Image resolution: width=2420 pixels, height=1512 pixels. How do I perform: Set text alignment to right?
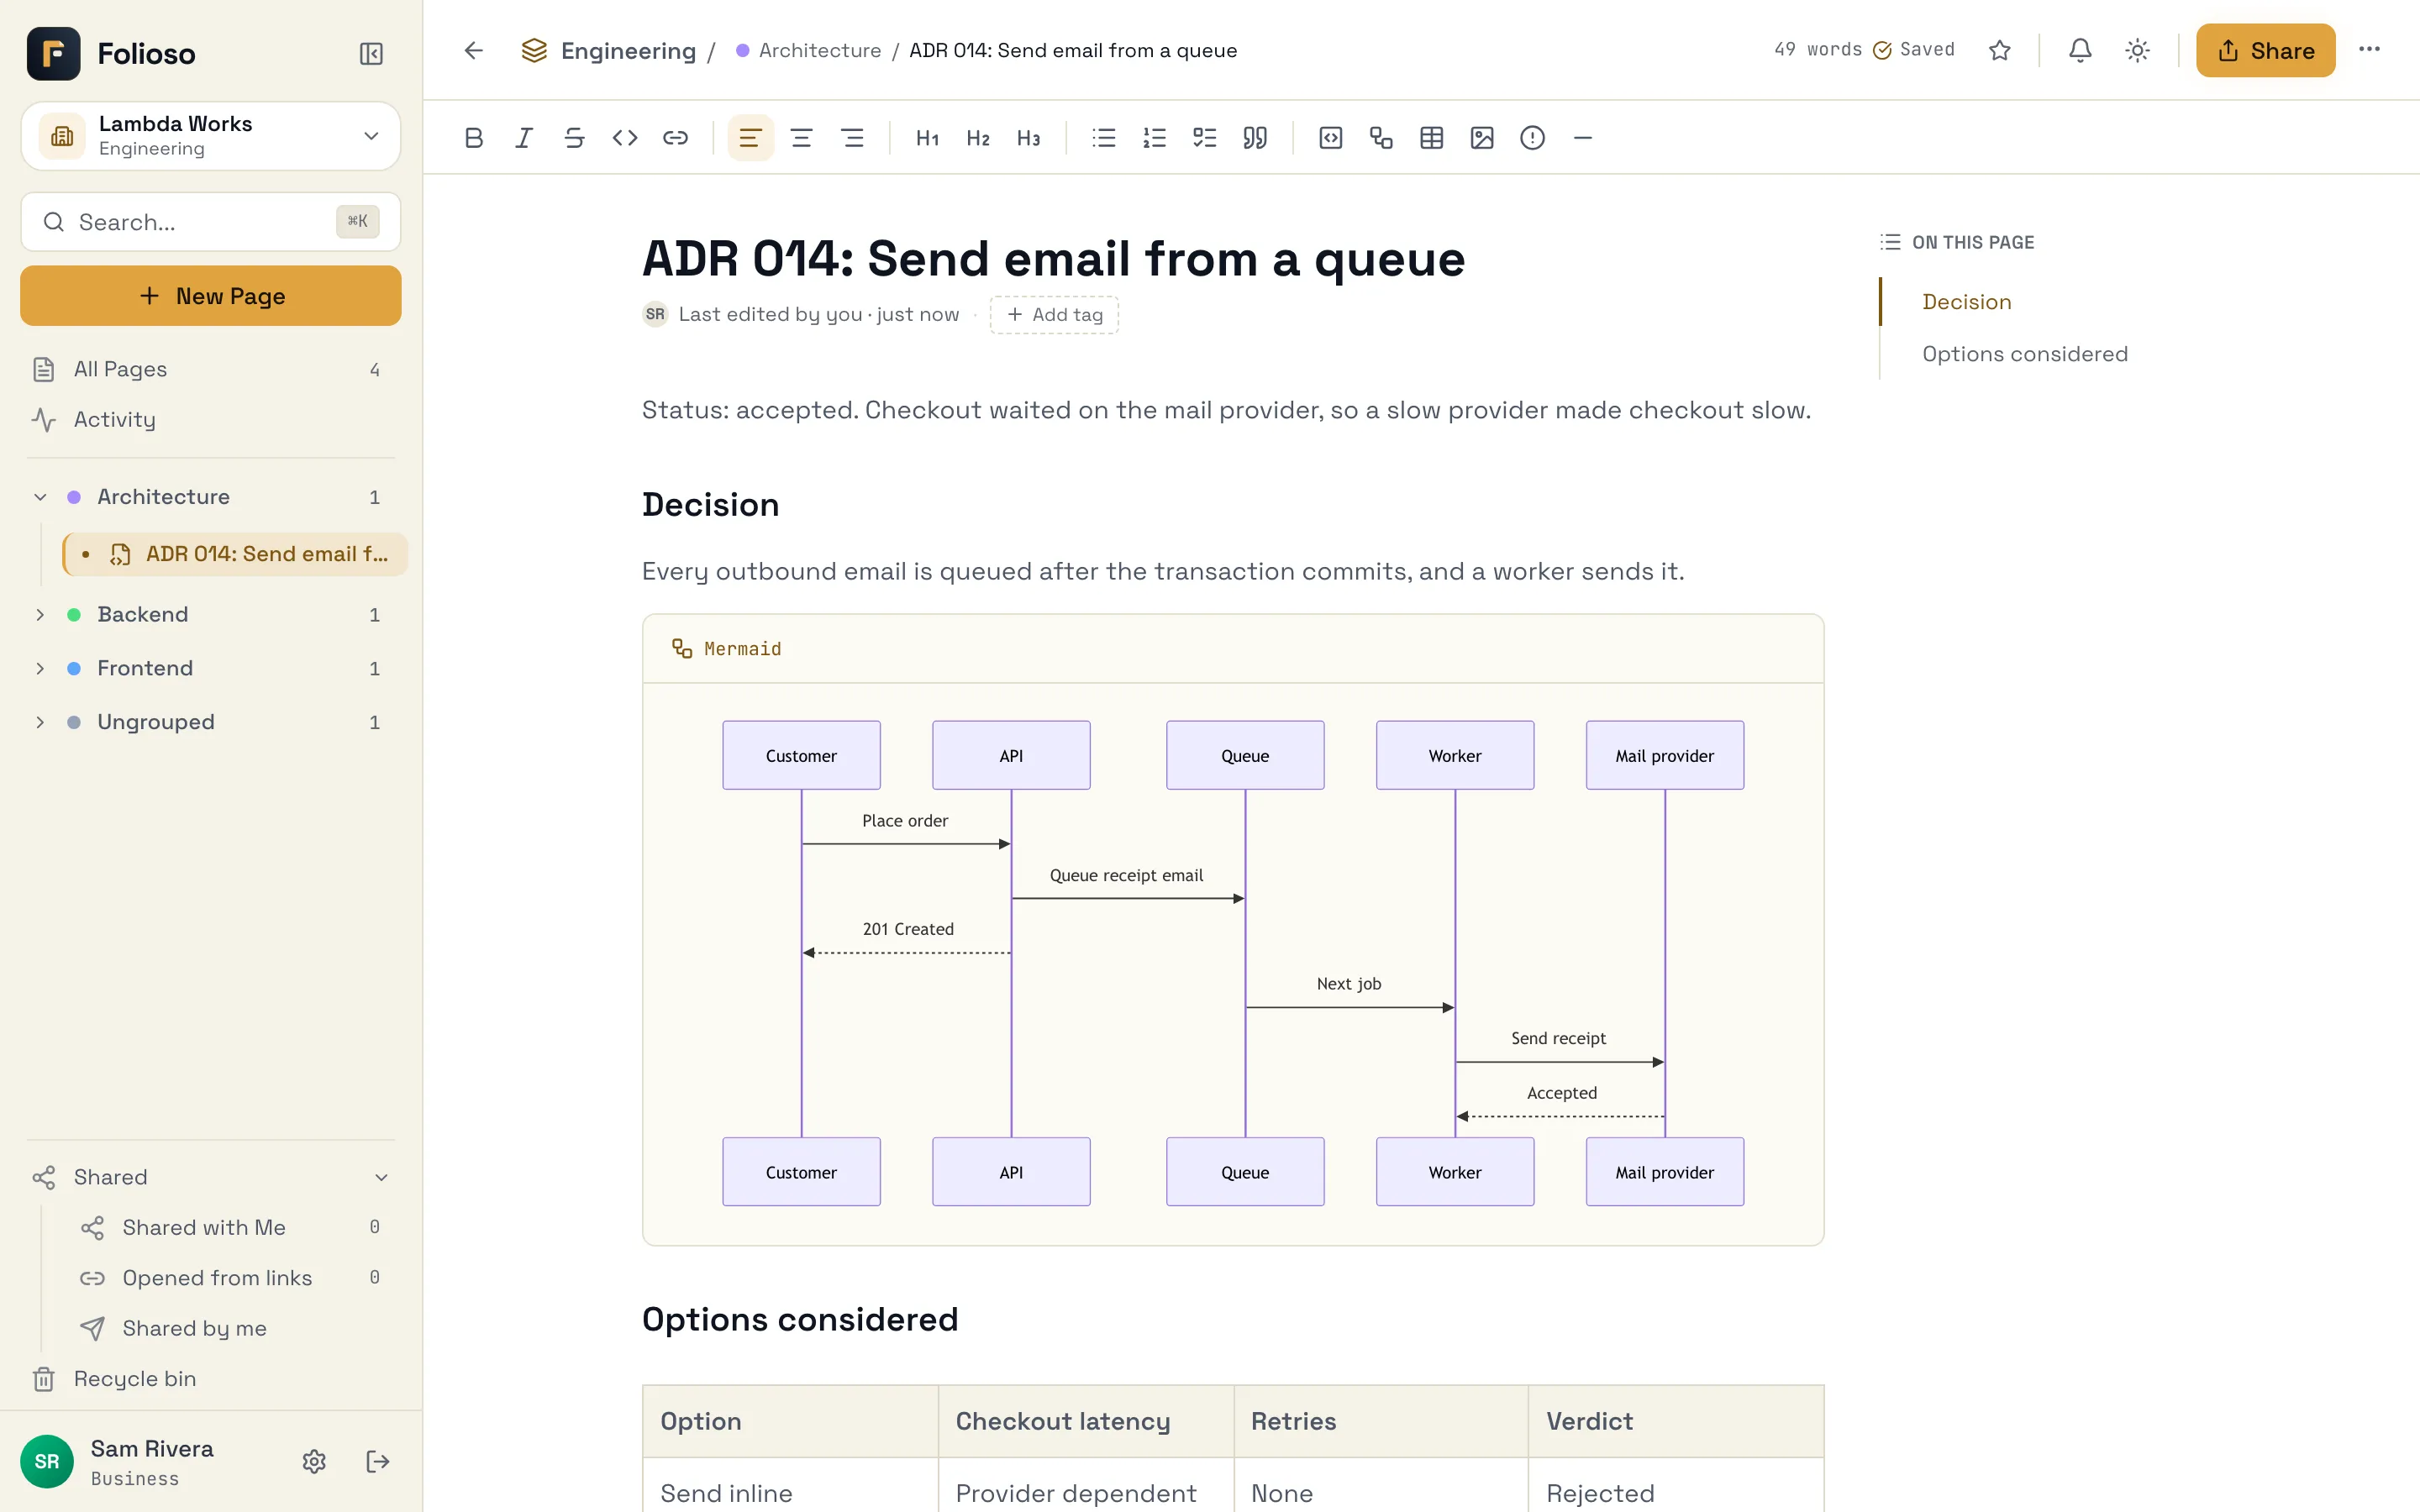[852, 138]
